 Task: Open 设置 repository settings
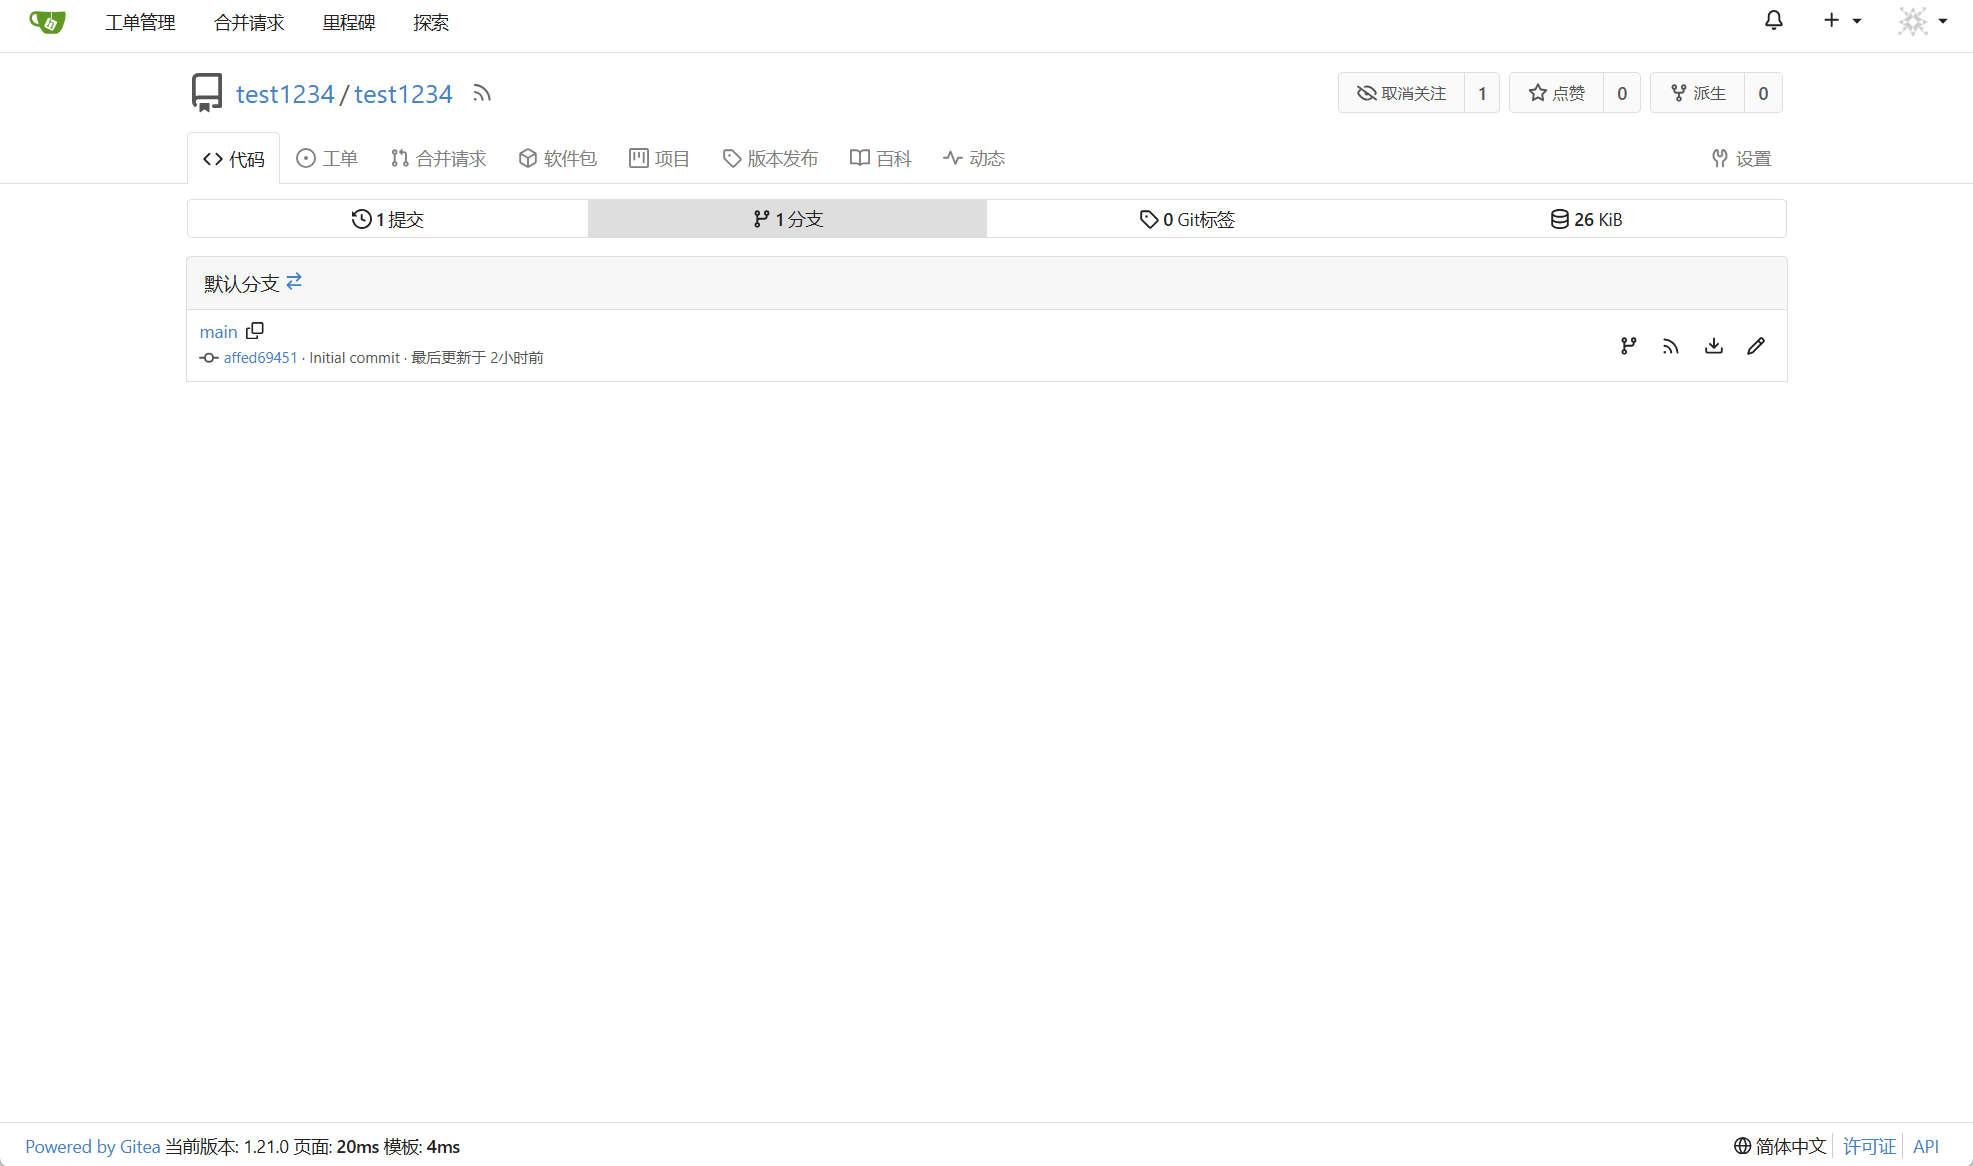click(1741, 158)
